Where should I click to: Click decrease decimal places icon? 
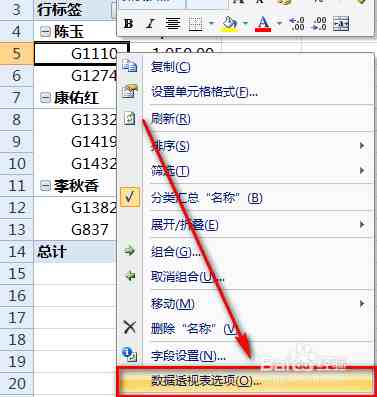tap(319, 24)
